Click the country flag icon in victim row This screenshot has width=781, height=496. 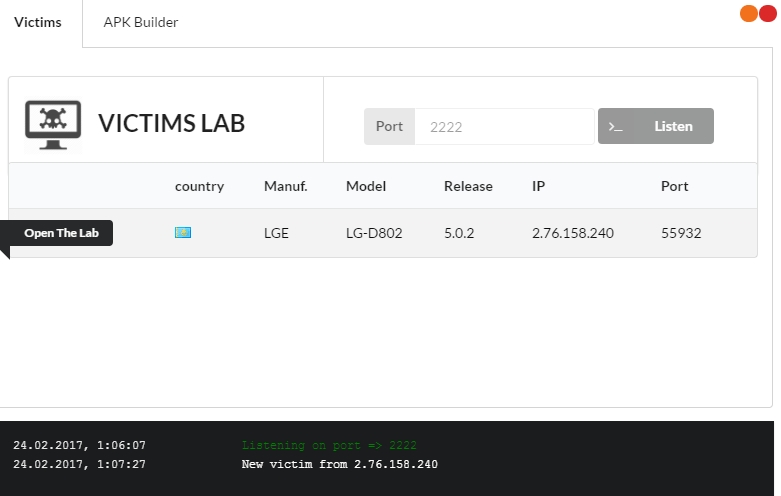tap(183, 233)
